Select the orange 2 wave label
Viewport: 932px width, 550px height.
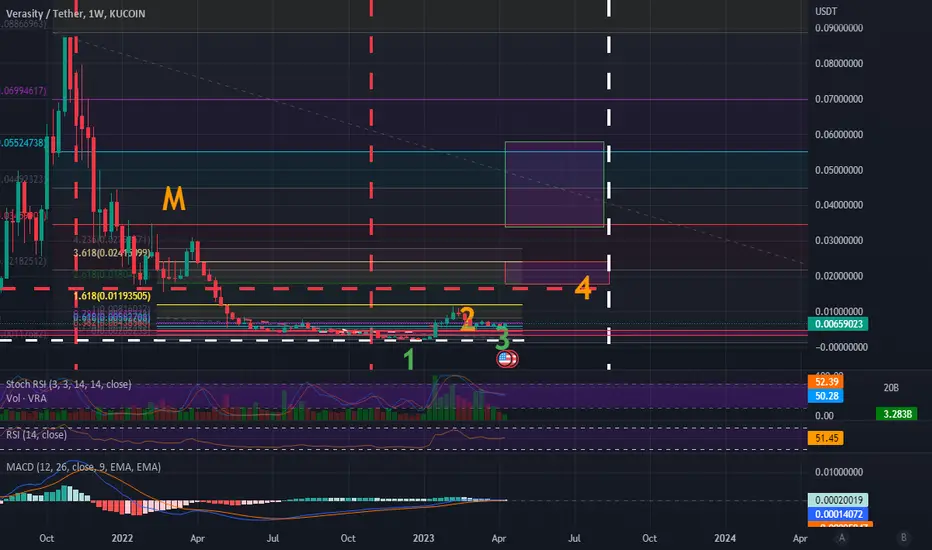coord(467,319)
